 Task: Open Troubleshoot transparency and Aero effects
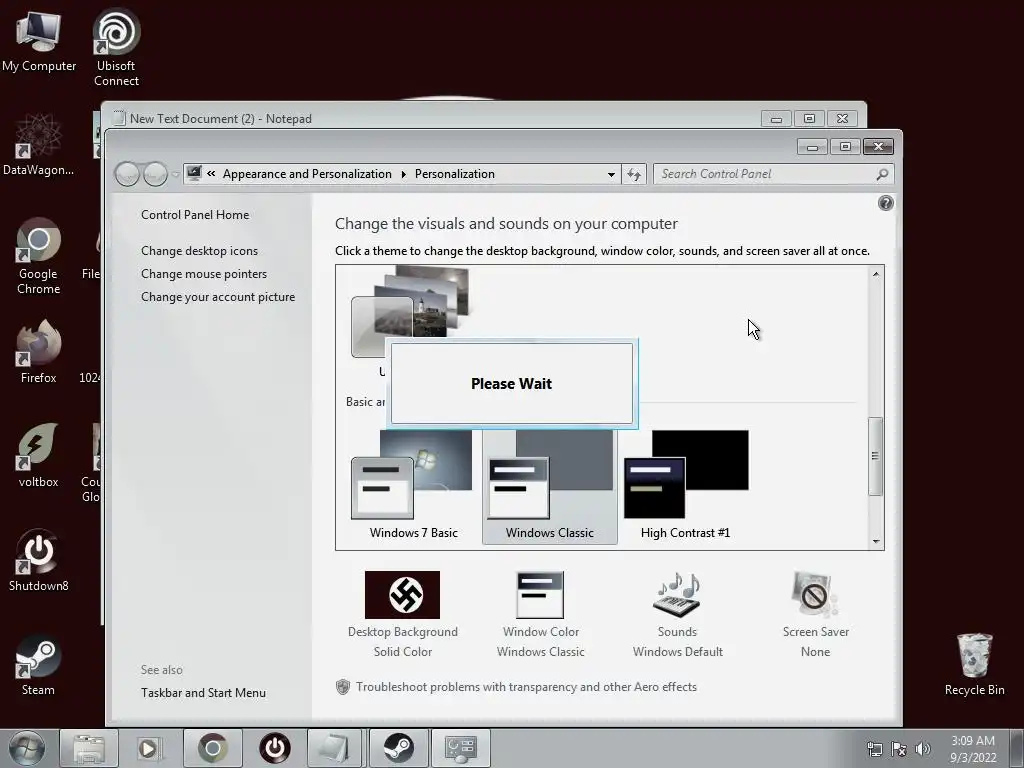click(526, 687)
